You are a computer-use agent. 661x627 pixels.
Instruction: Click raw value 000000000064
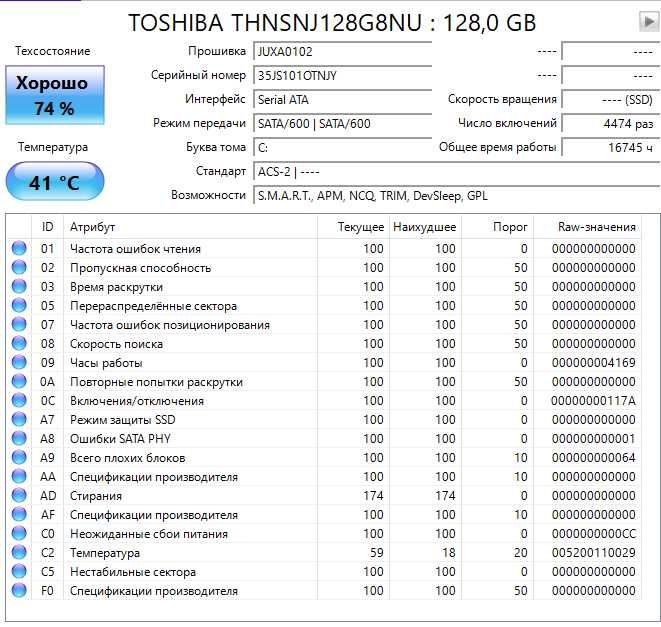pyautogui.click(x=594, y=457)
